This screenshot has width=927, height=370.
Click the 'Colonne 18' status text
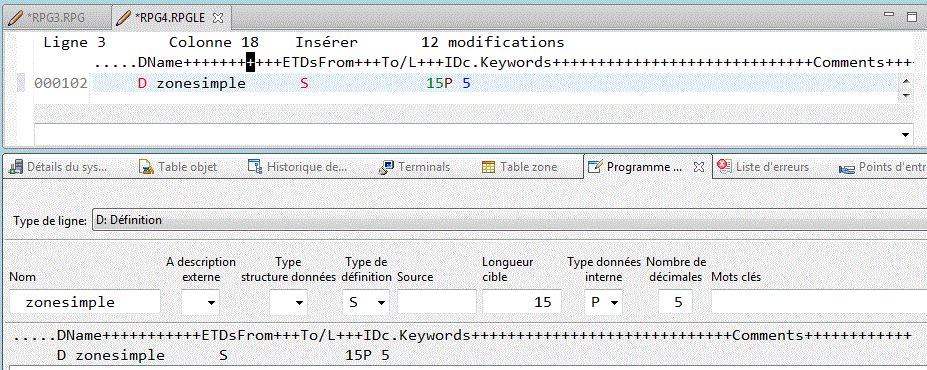coord(214,43)
